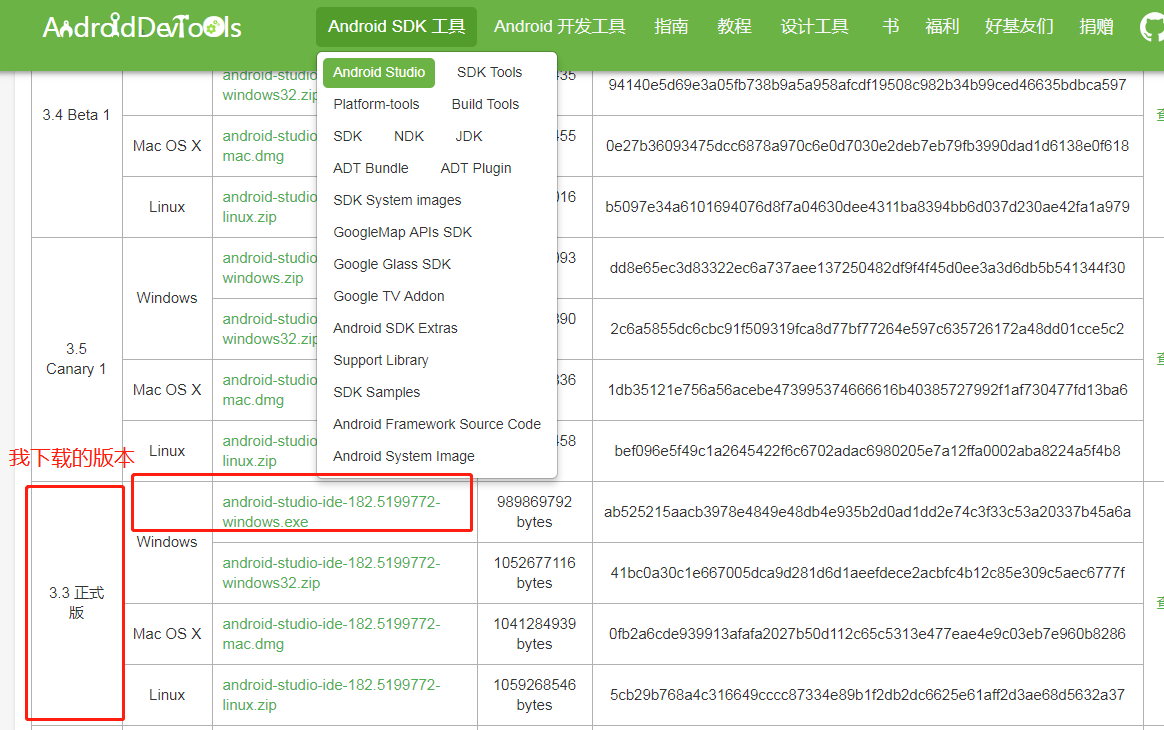Click the 1059268546 bytes size cell
The height and width of the screenshot is (730, 1164).
click(534, 694)
